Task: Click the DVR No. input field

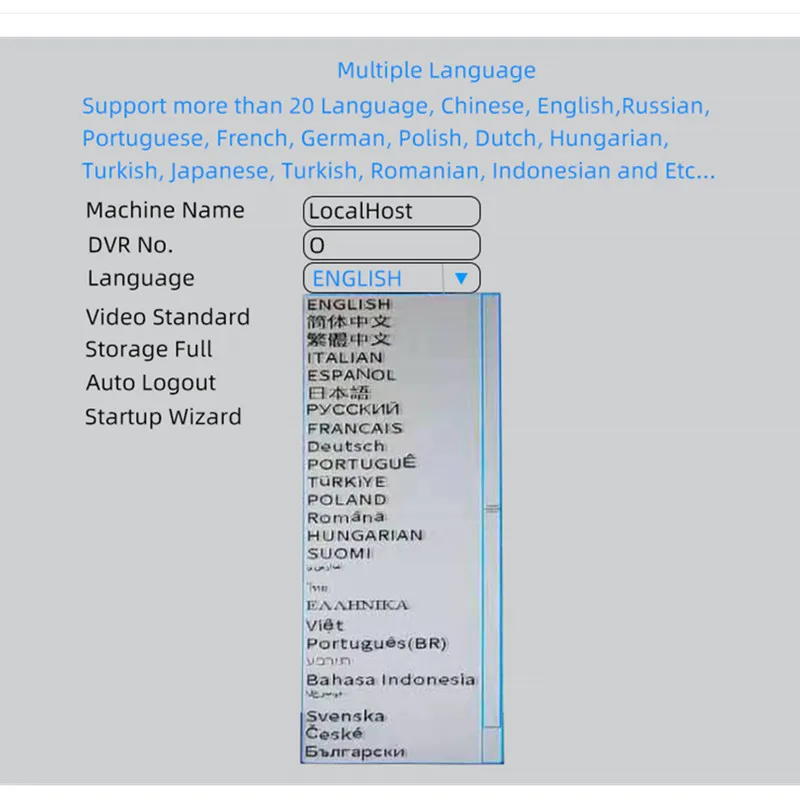Action: pyautogui.click(x=391, y=245)
